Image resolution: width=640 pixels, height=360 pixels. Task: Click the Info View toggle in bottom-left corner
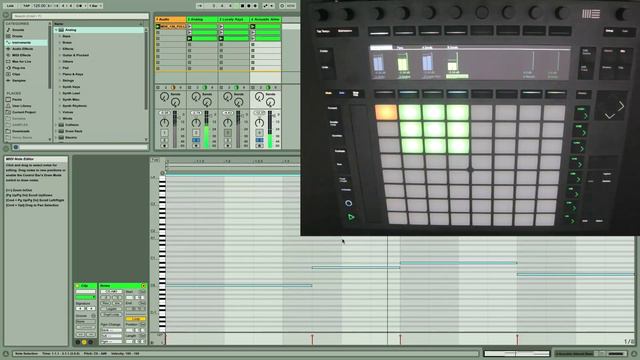(x=6, y=353)
